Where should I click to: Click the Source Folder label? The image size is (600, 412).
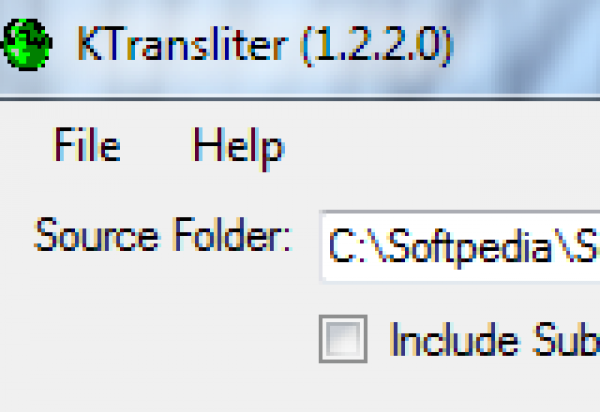162,238
